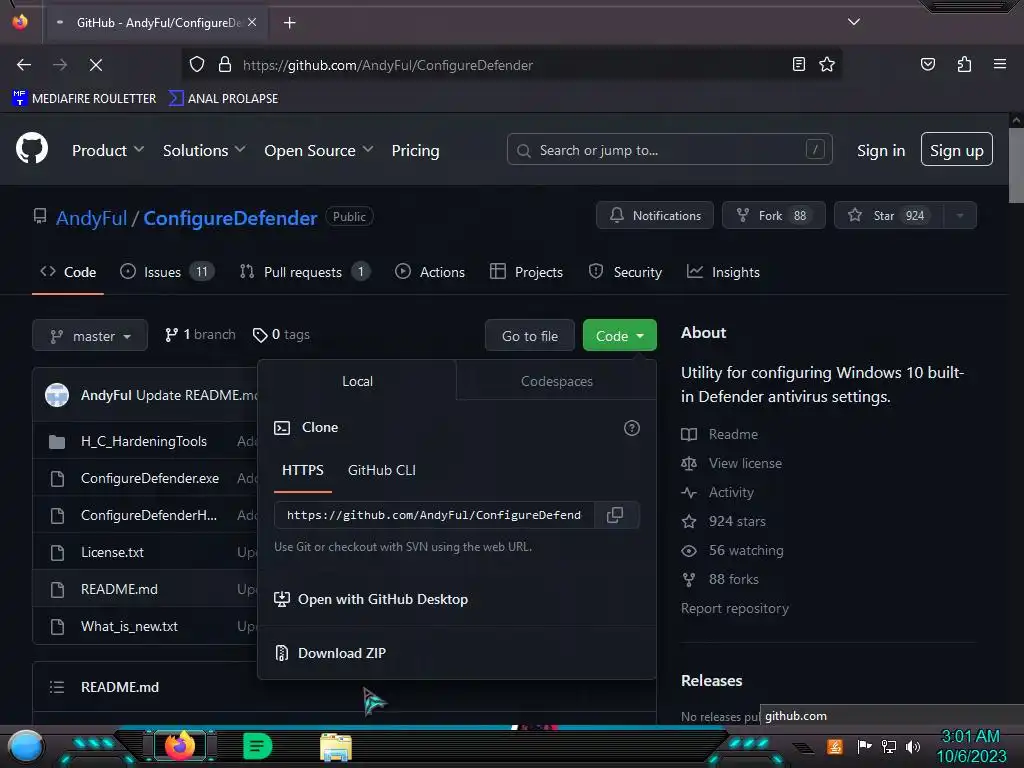Click the clone URL text field
The height and width of the screenshot is (768, 1024).
point(434,515)
